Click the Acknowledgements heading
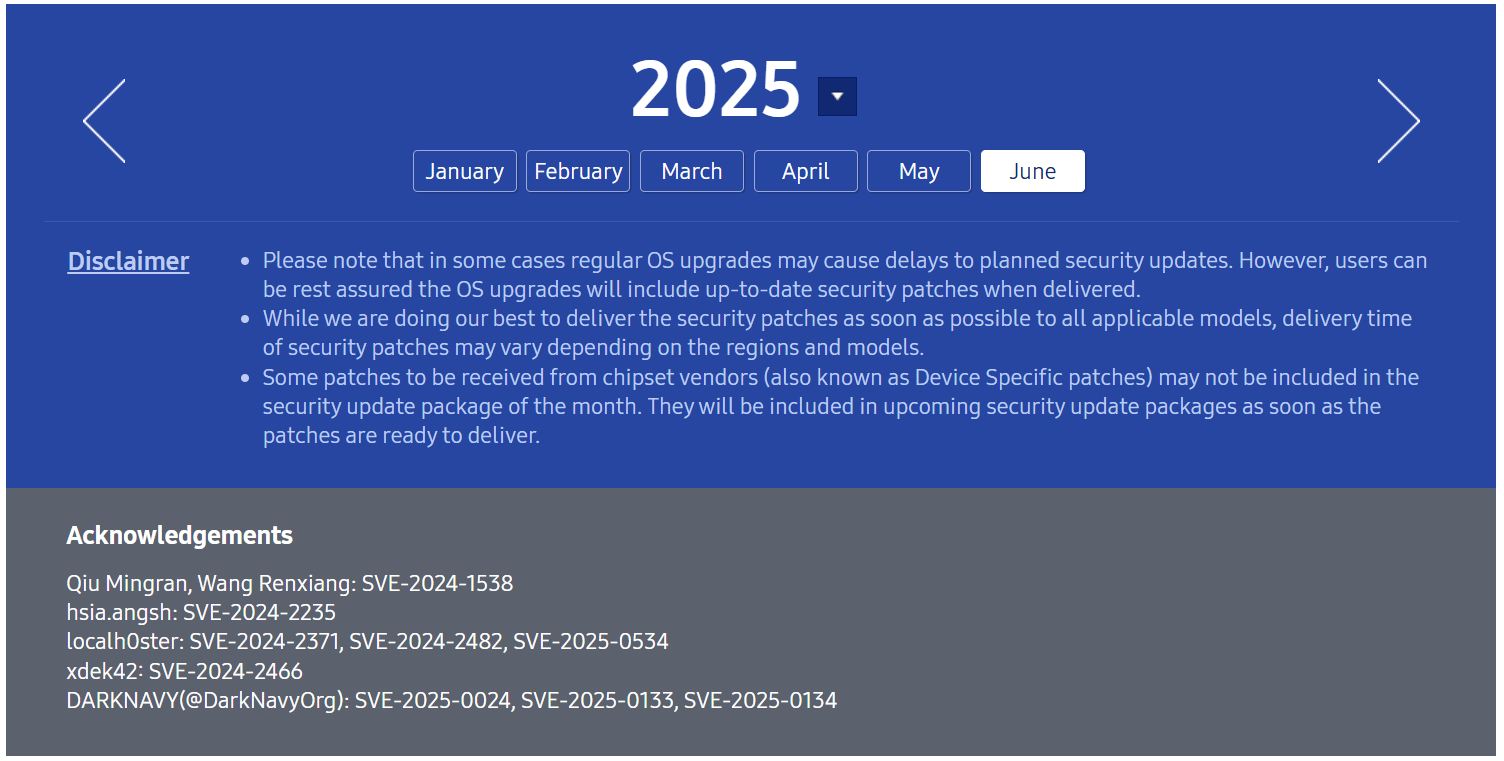This screenshot has width=1504, height=761. click(179, 535)
